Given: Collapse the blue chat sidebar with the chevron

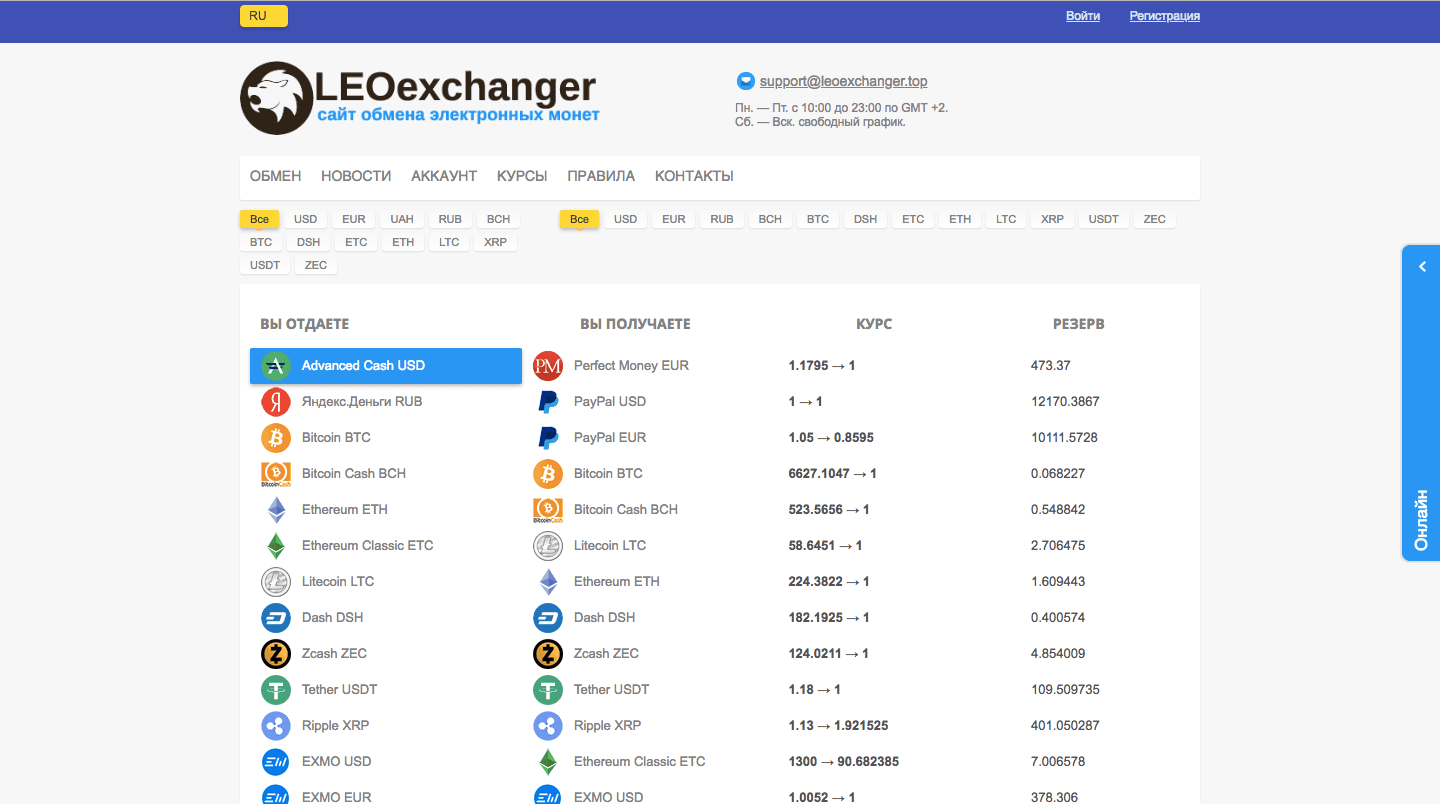Looking at the screenshot, I should 1421,266.
